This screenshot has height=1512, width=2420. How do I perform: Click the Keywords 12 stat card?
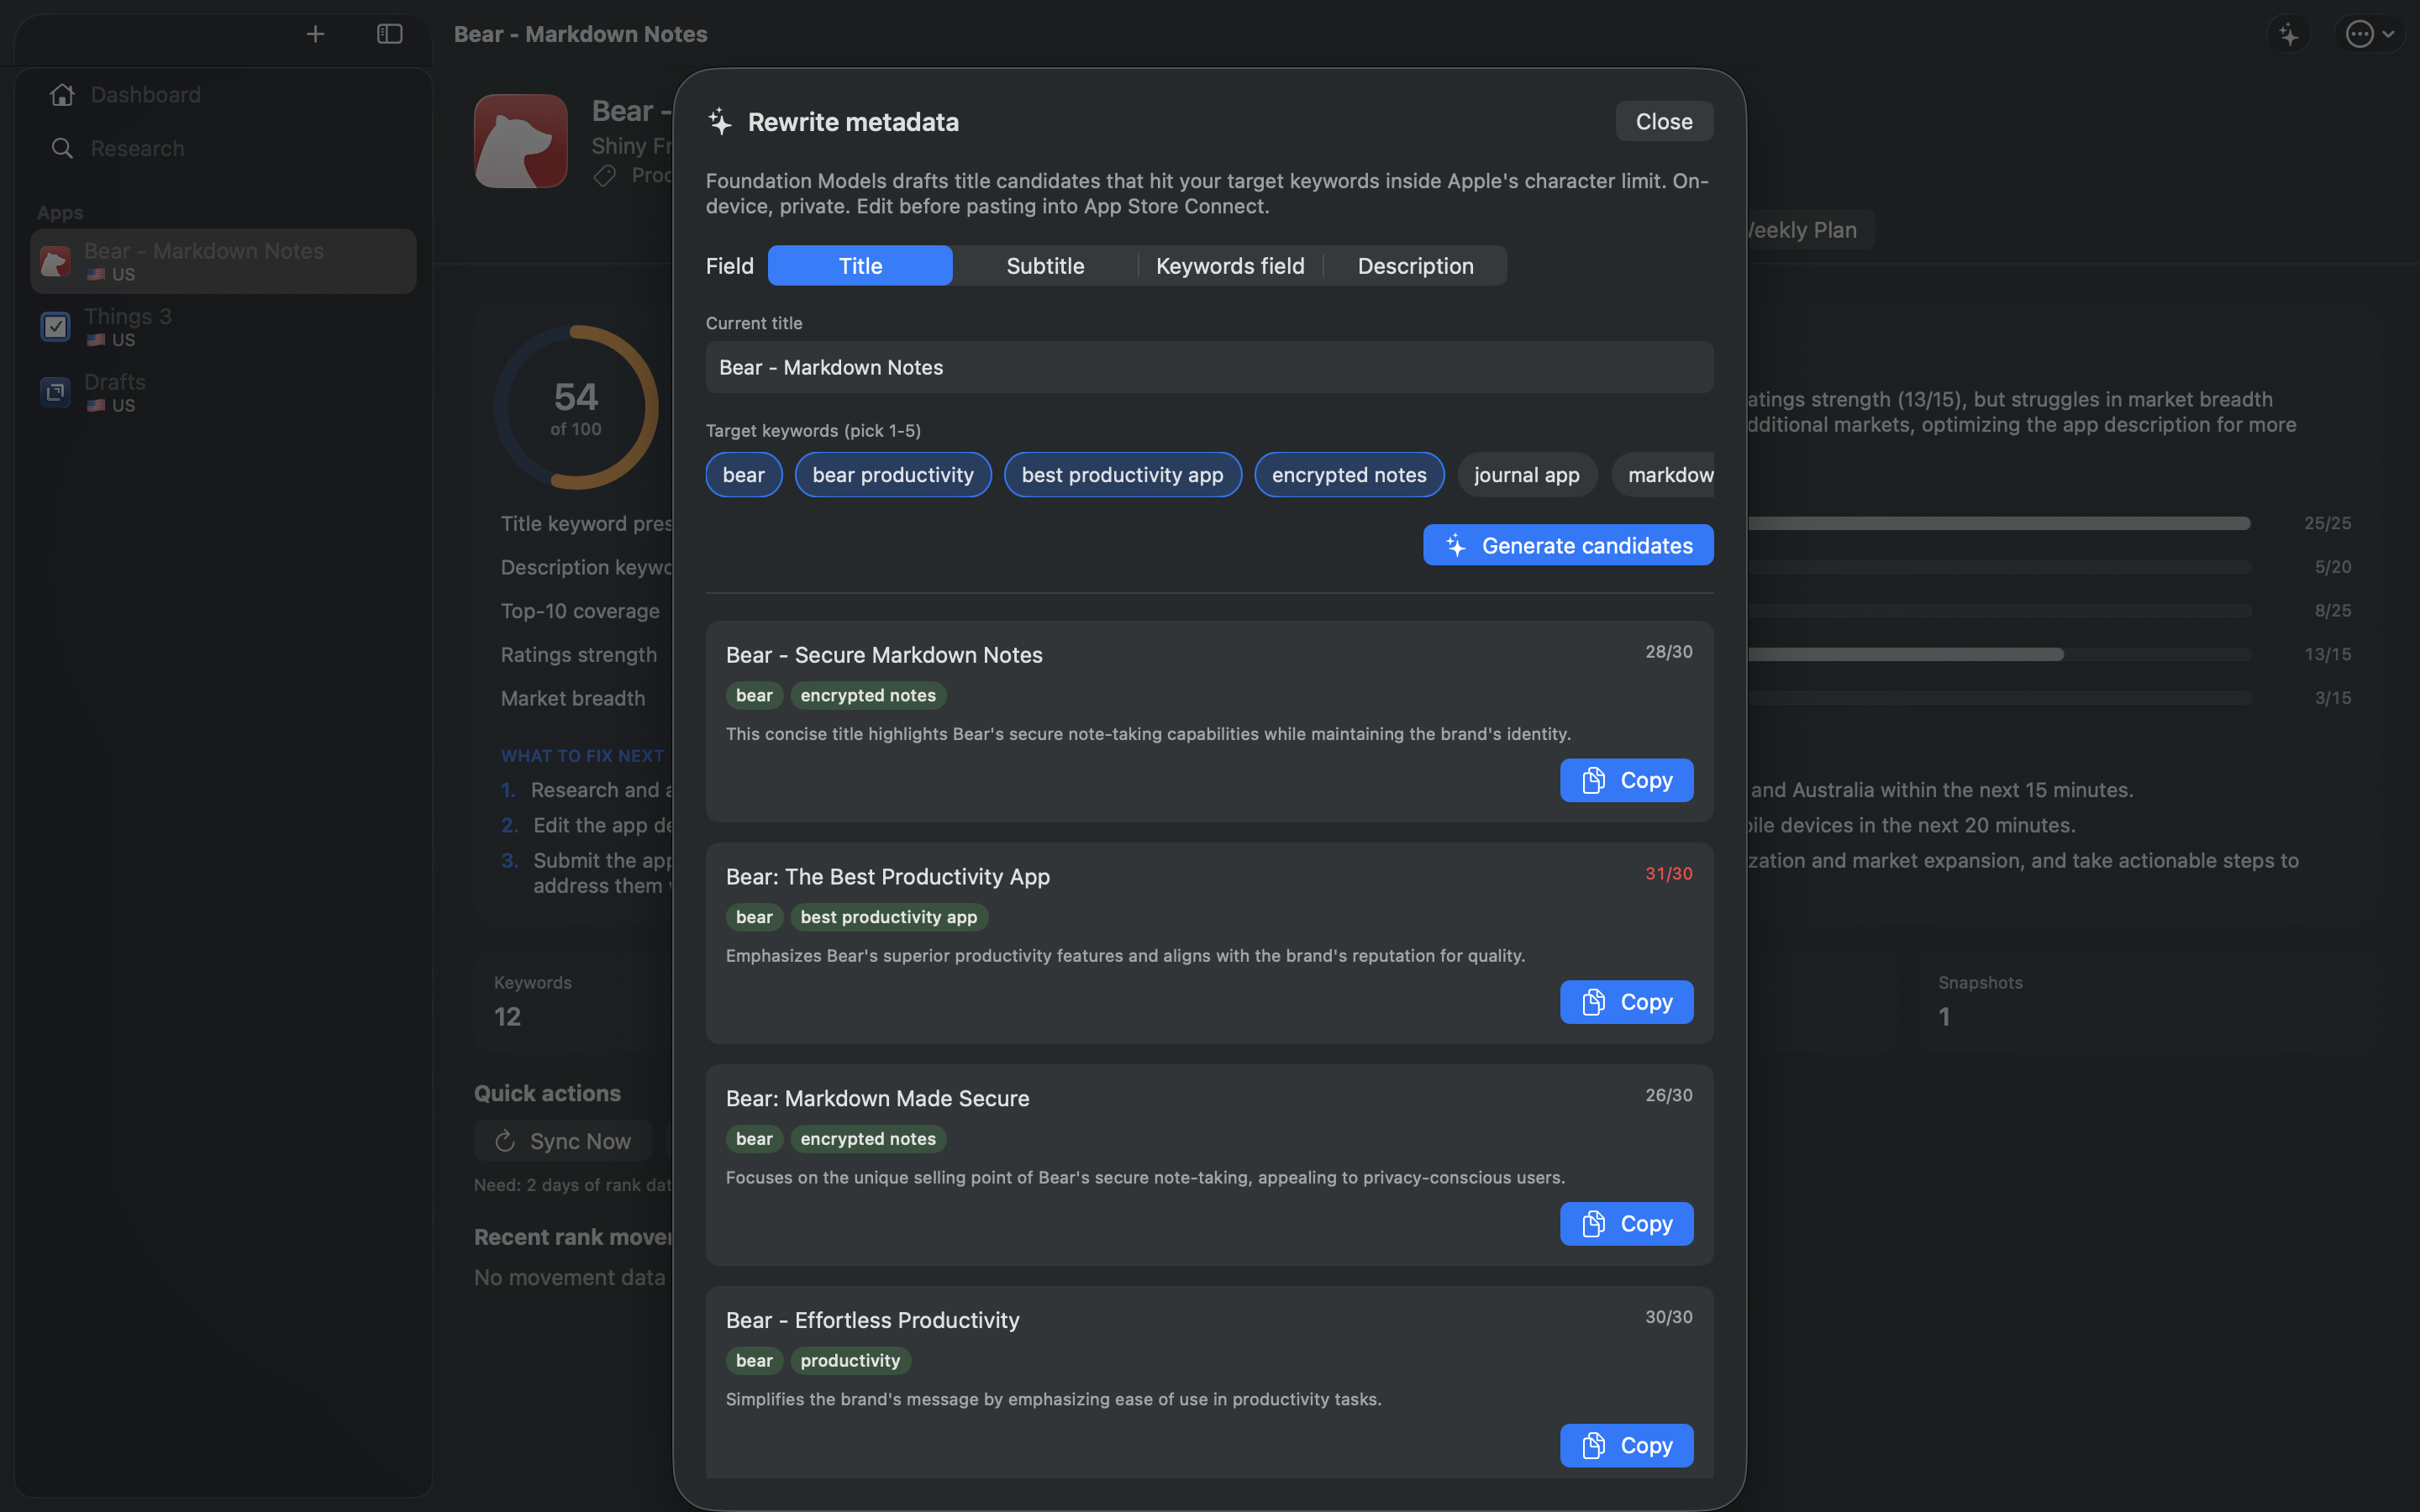coord(575,1002)
